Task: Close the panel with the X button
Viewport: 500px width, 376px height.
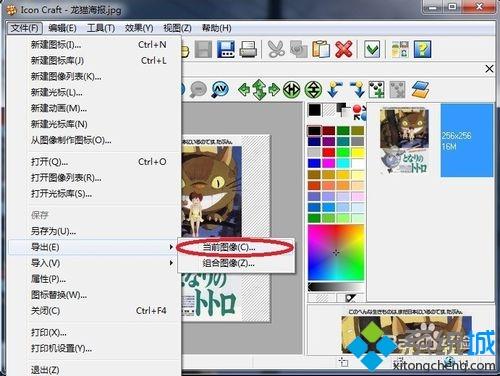Action: click(489, 69)
